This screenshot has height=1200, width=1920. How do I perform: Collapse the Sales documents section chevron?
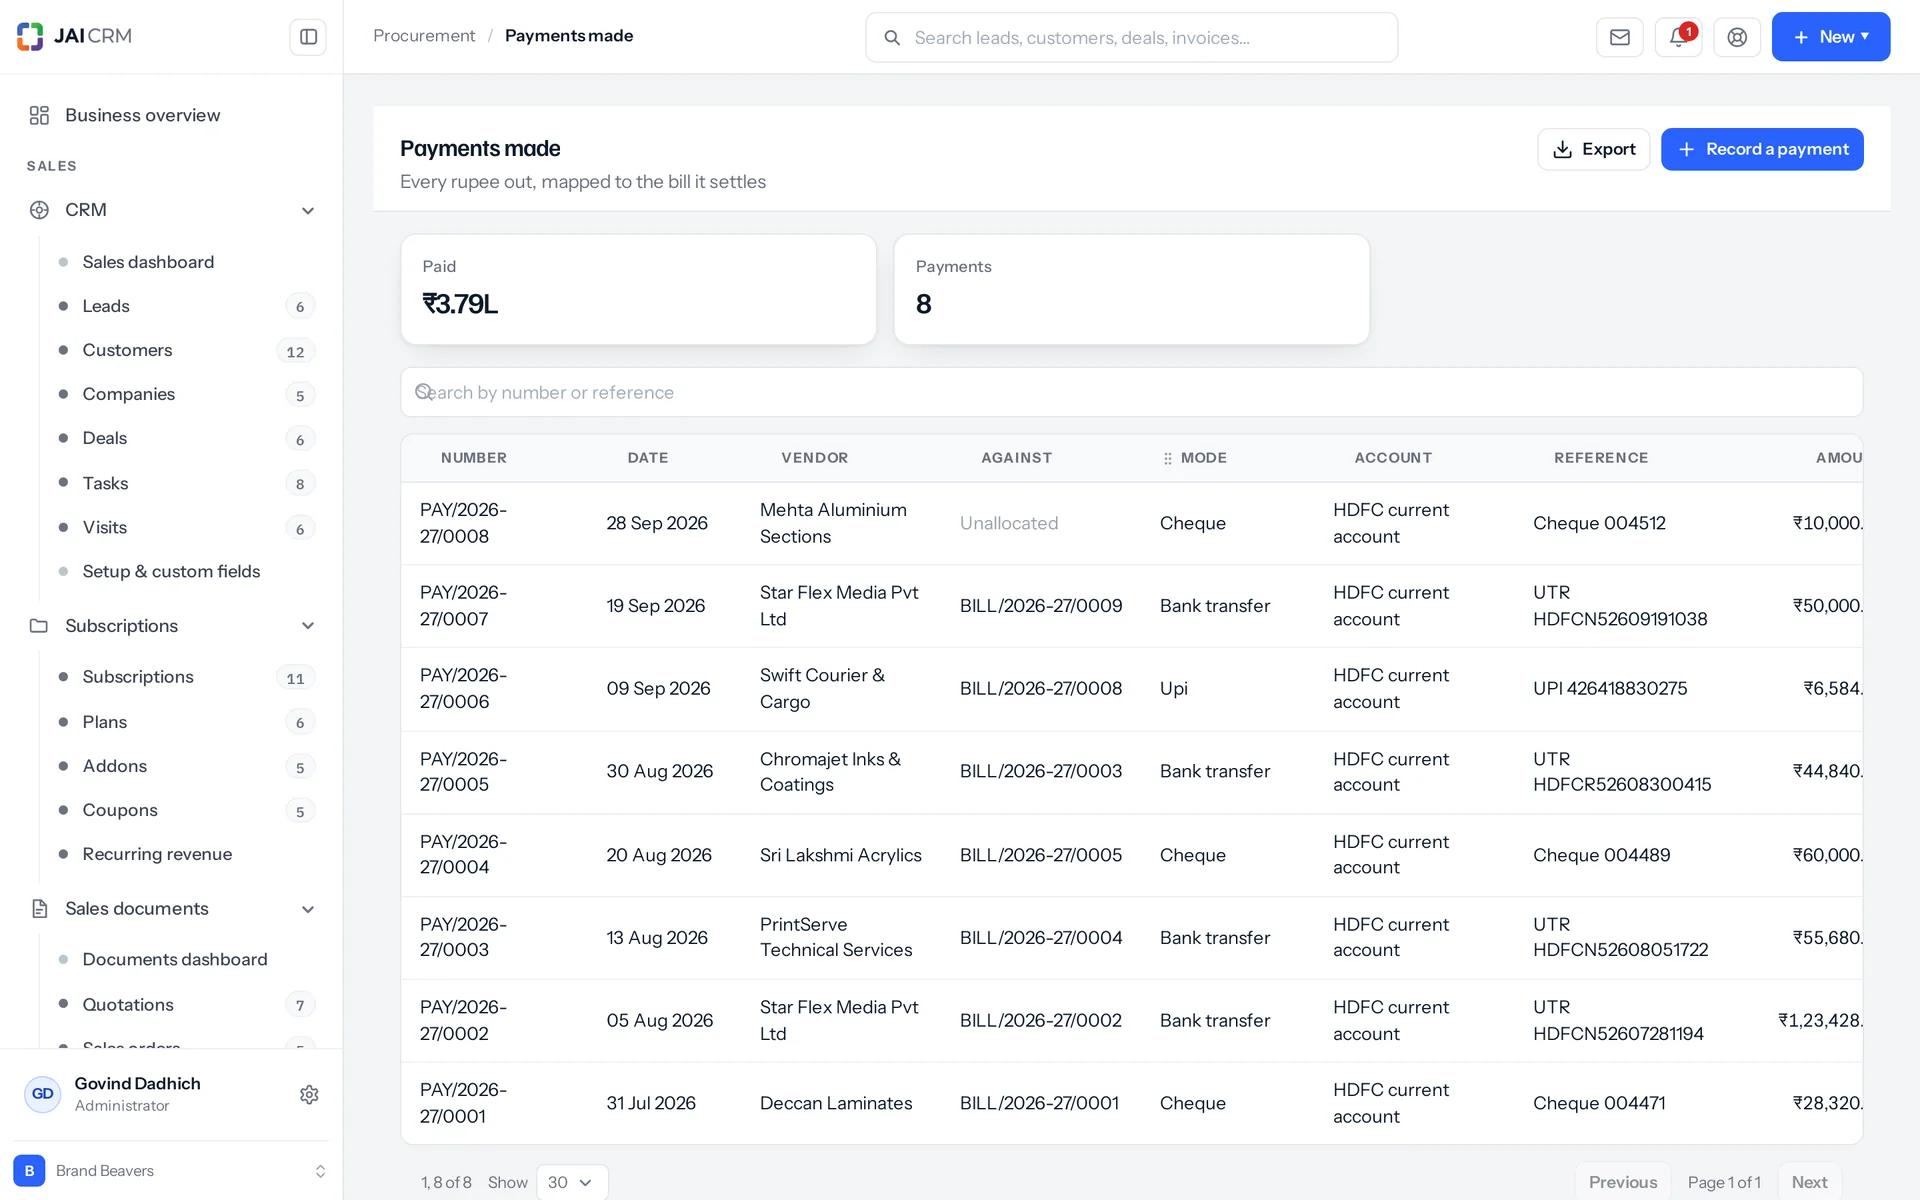(308, 909)
